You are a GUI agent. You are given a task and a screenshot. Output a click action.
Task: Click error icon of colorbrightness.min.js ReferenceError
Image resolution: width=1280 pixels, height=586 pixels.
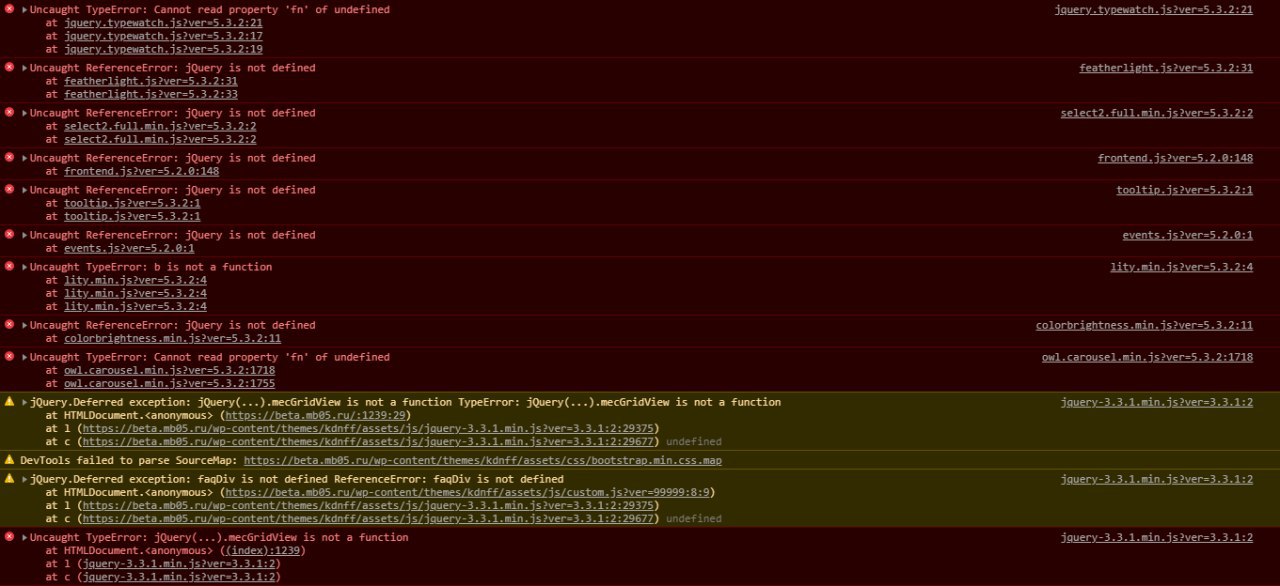(x=9, y=325)
